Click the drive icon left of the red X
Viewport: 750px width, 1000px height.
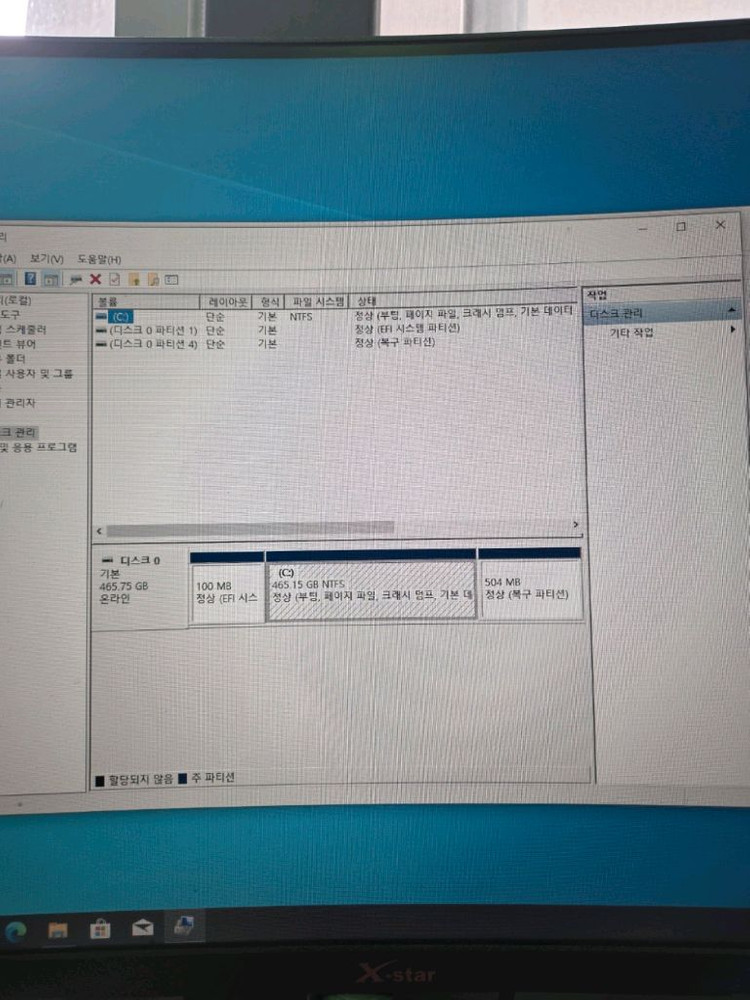coord(76,279)
